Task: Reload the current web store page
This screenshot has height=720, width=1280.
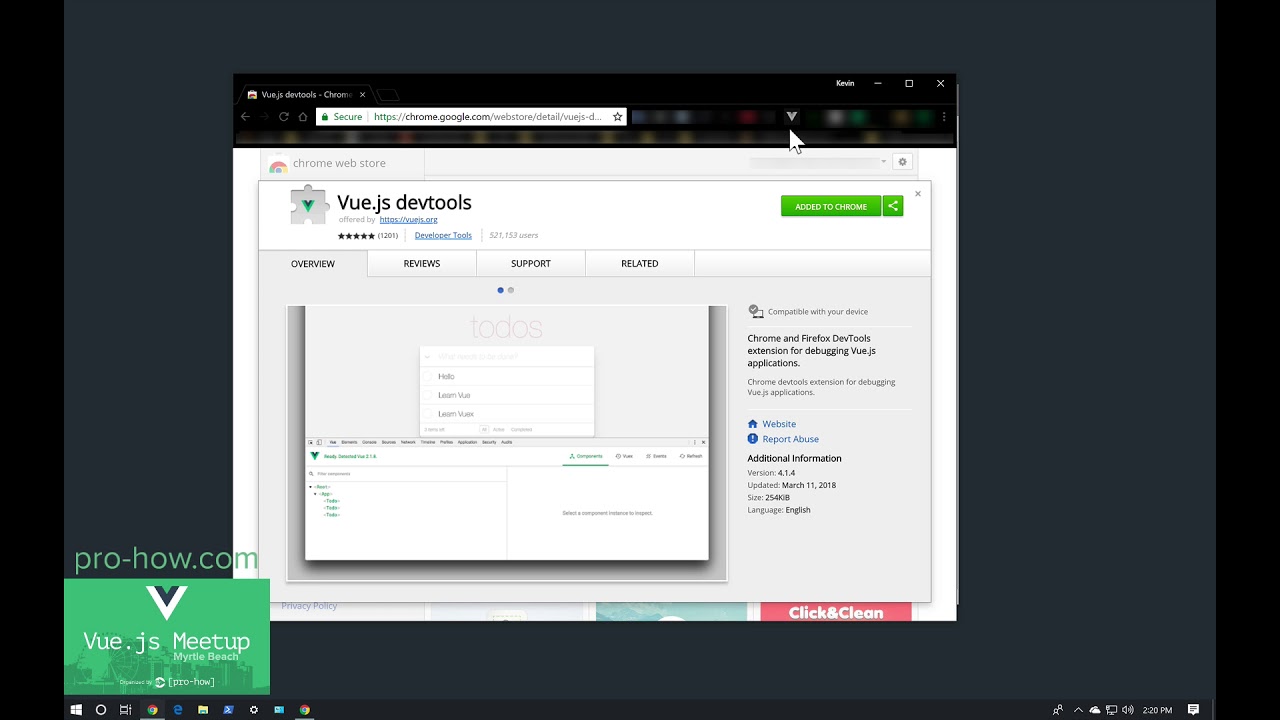Action: coord(284,117)
